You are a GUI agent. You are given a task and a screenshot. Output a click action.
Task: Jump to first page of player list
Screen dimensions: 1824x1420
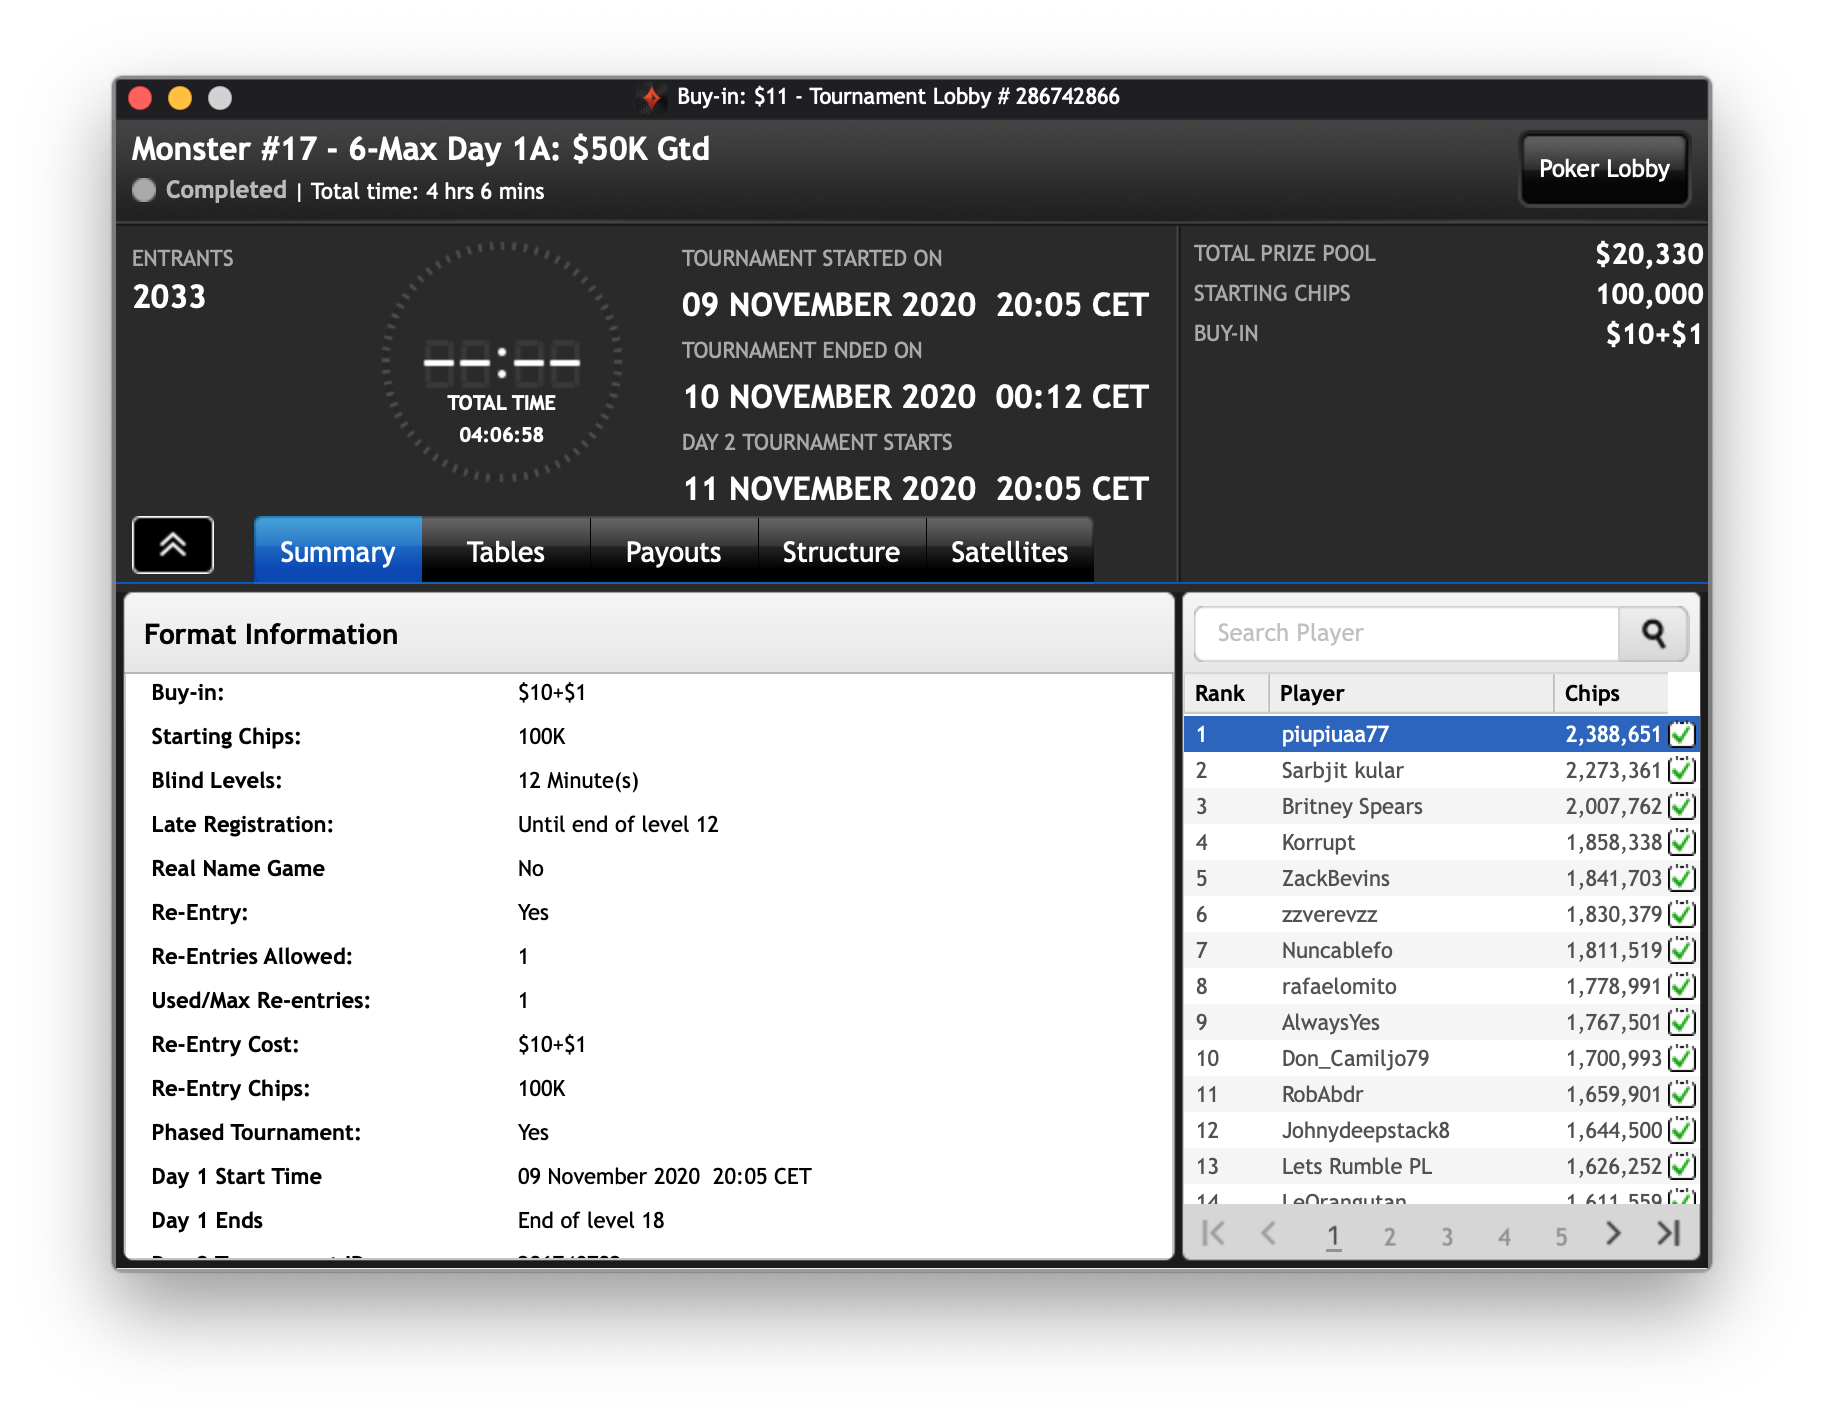tap(1213, 1234)
